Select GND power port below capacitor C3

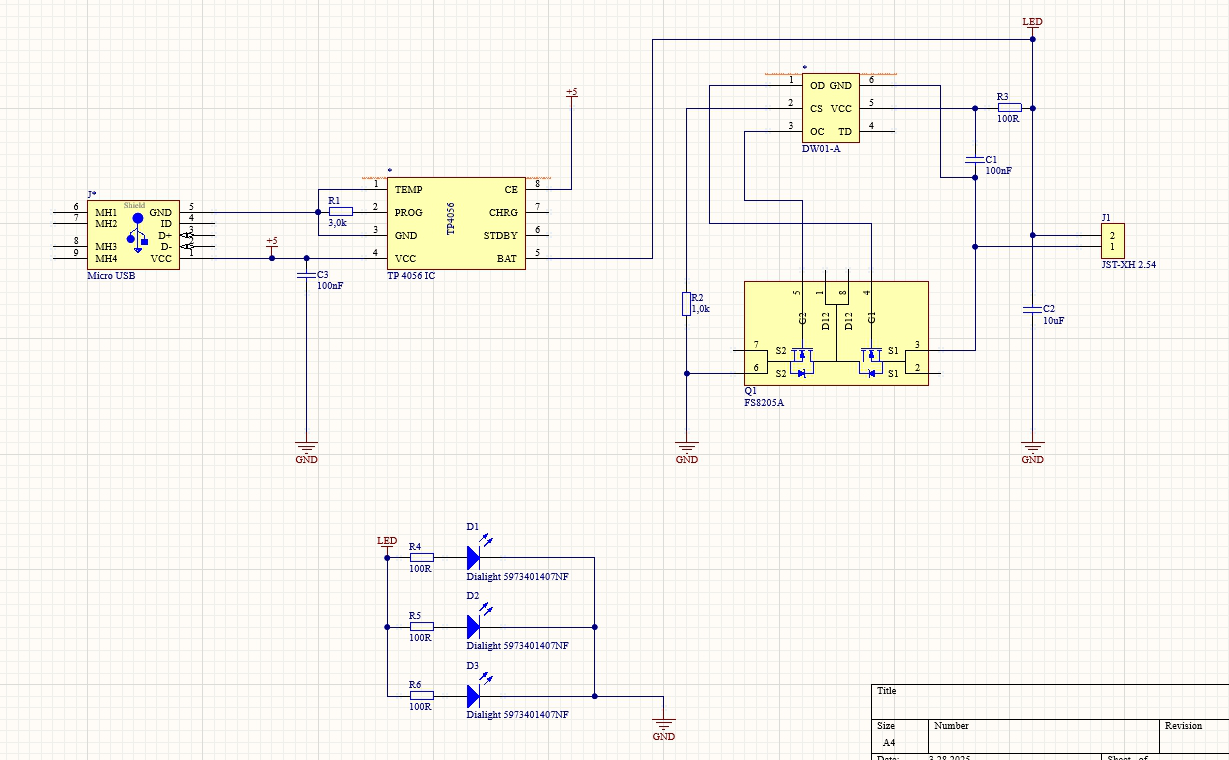(x=306, y=452)
